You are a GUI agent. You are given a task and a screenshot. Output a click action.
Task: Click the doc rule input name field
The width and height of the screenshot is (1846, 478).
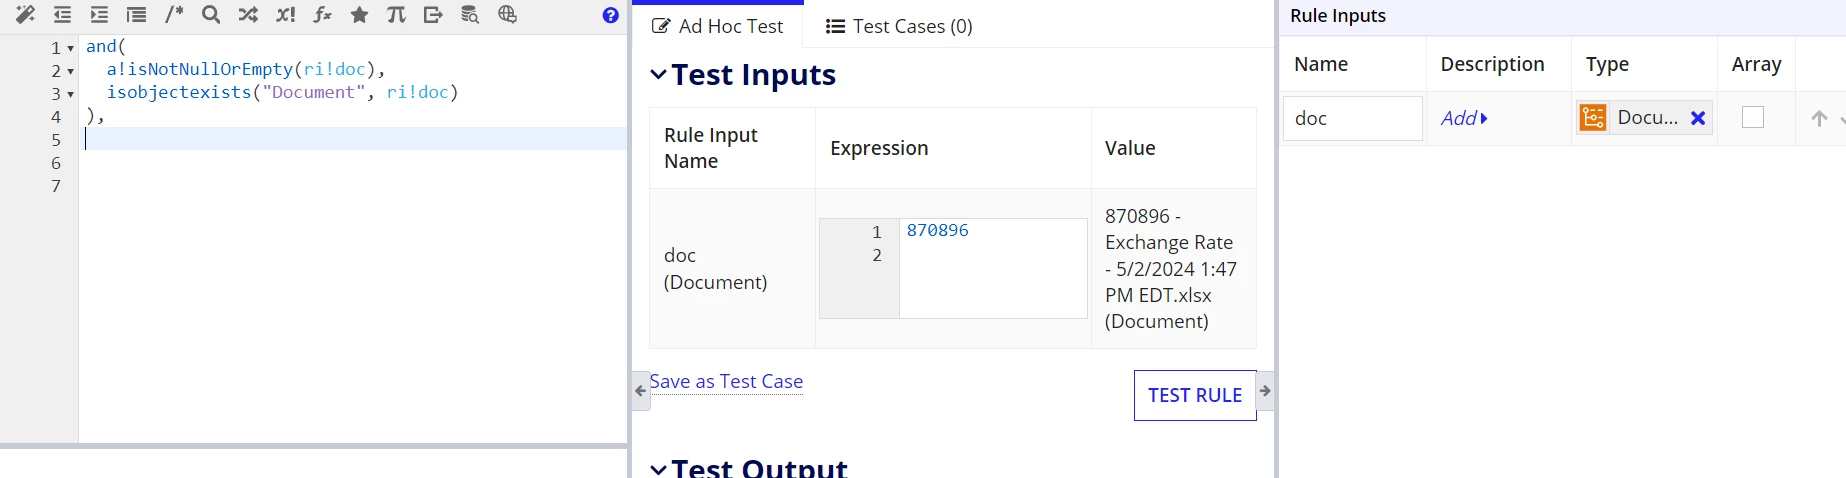pyautogui.click(x=1353, y=118)
